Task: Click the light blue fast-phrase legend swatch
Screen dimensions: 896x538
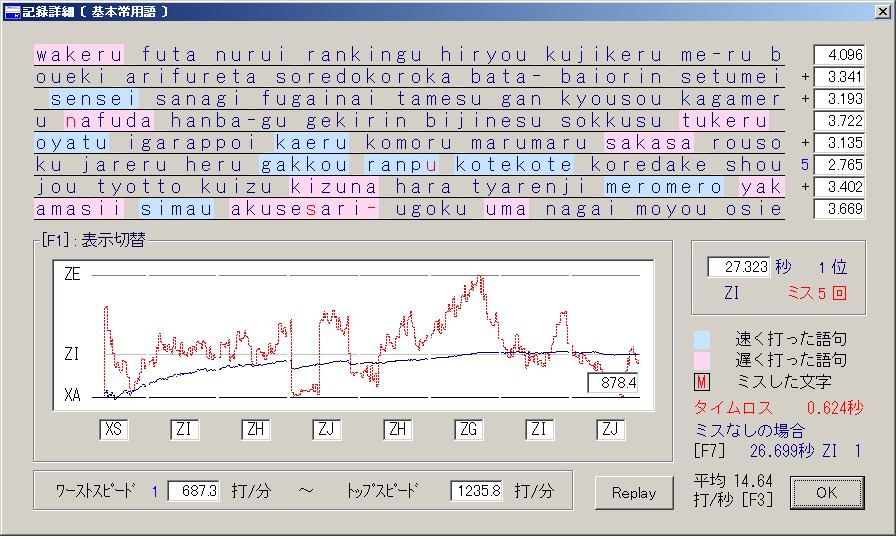Action: pos(702,339)
